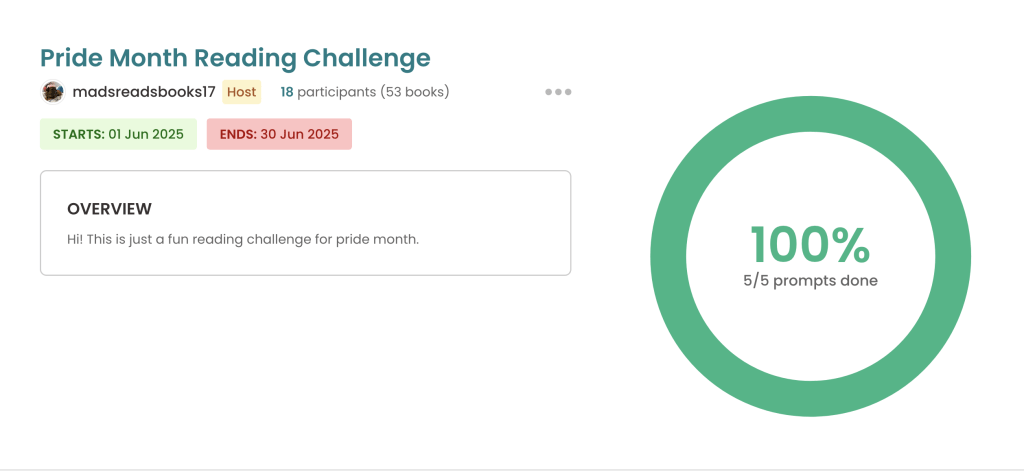Click the horizontal divider line at bottom

tap(512, 468)
